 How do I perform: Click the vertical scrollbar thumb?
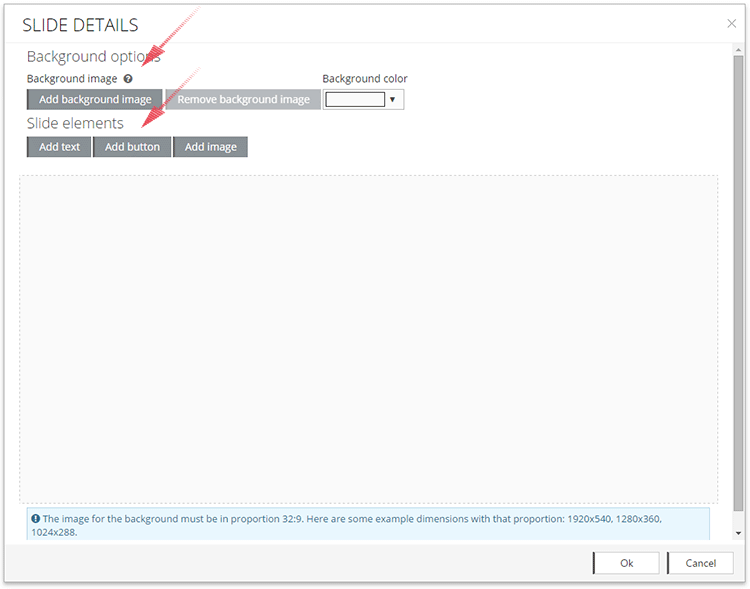pyautogui.click(x=738, y=280)
